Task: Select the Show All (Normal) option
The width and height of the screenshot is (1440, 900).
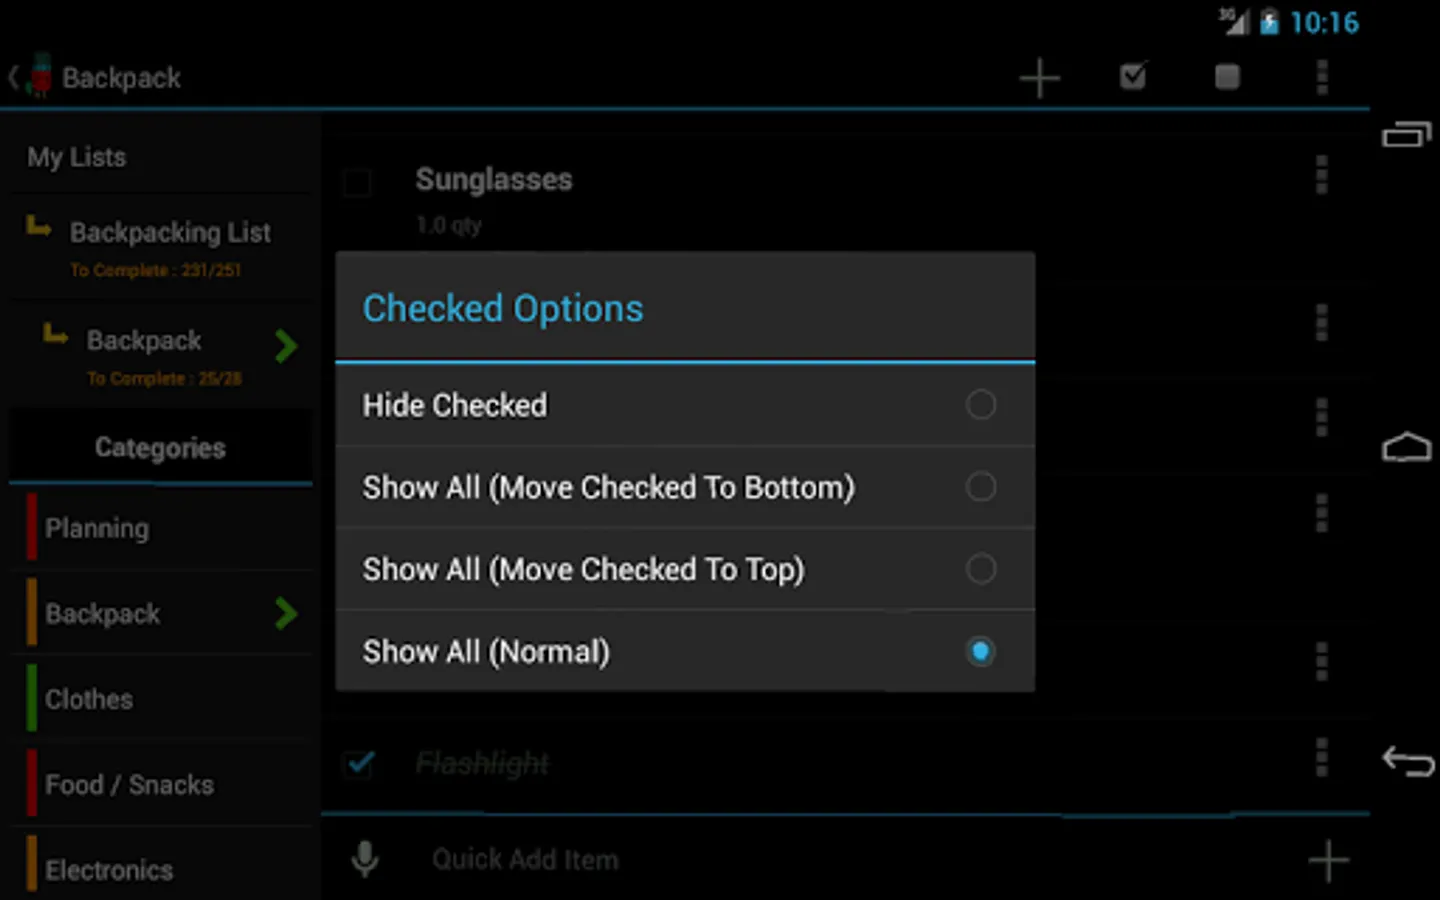Action: [x=980, y=651]
